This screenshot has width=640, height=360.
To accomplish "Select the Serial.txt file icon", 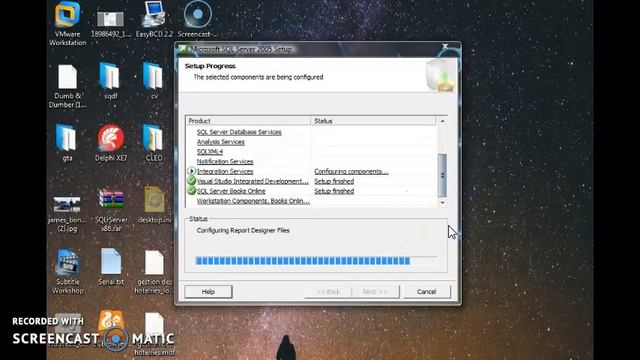I will point(111,267).
